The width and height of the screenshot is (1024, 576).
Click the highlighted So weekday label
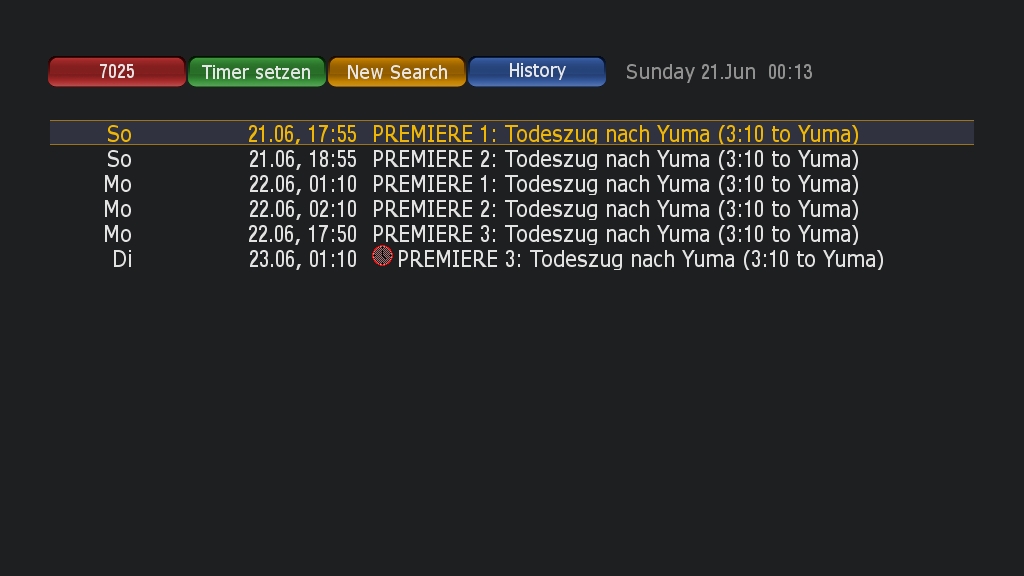pos(119,134)
